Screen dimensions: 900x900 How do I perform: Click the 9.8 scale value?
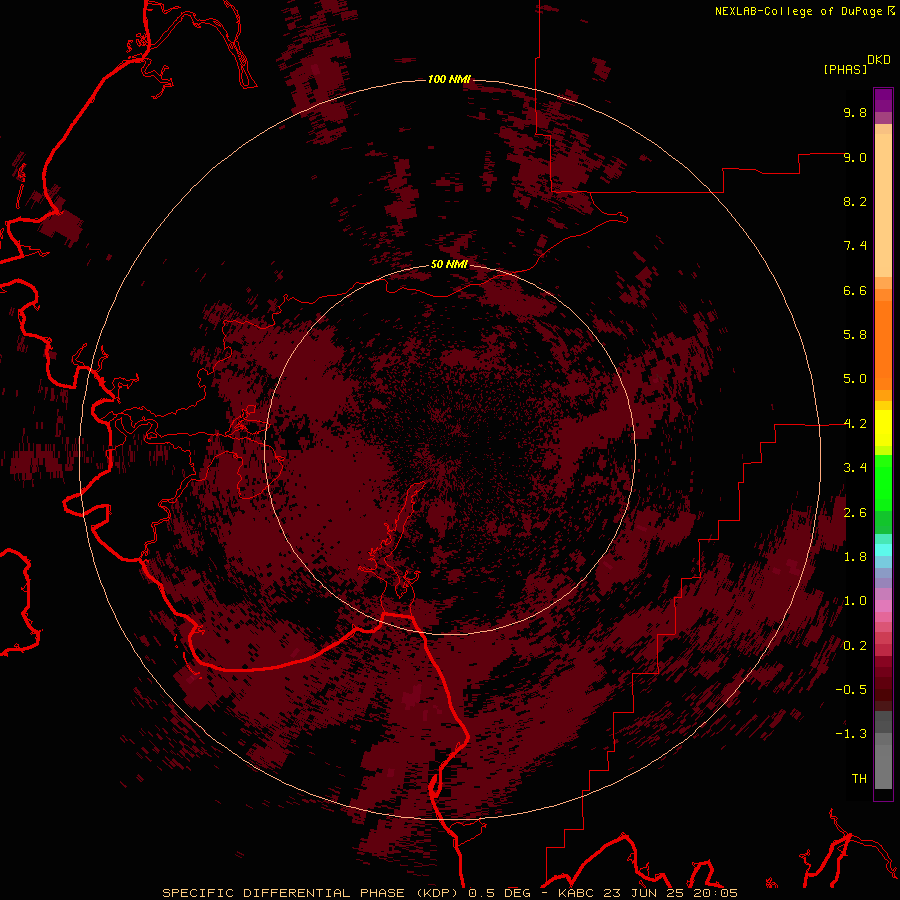tap(855, 112)
